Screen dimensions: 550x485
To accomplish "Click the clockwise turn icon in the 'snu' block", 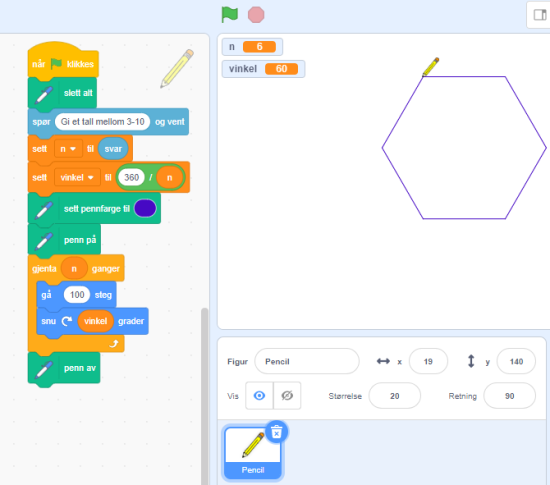I will click(67, 321).
